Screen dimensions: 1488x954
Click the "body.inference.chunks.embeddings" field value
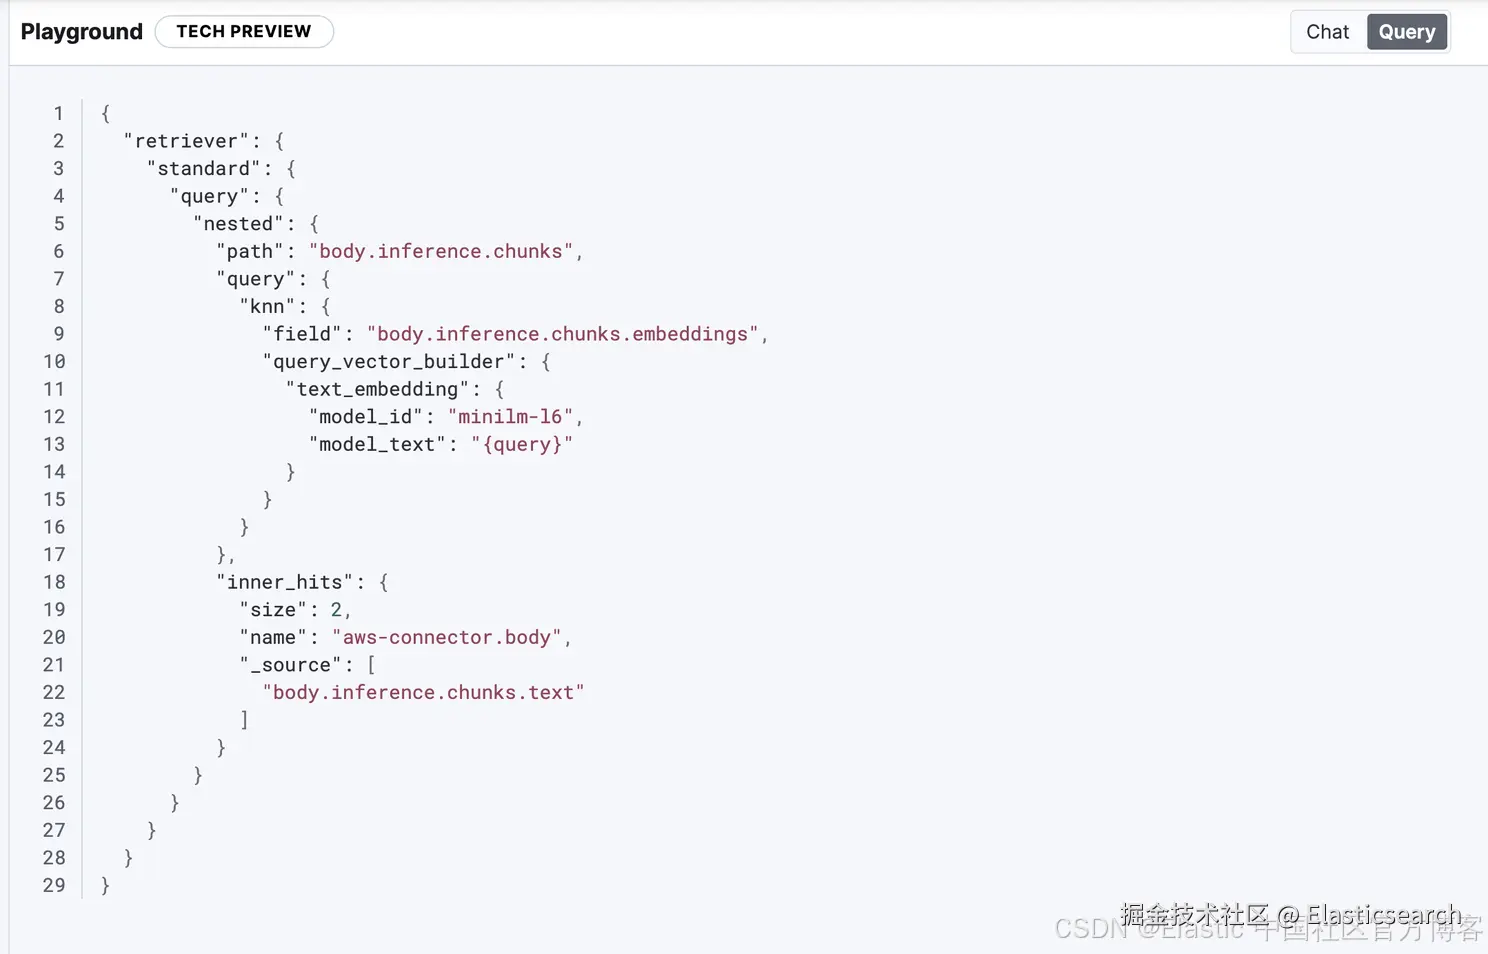coord(562,334)
